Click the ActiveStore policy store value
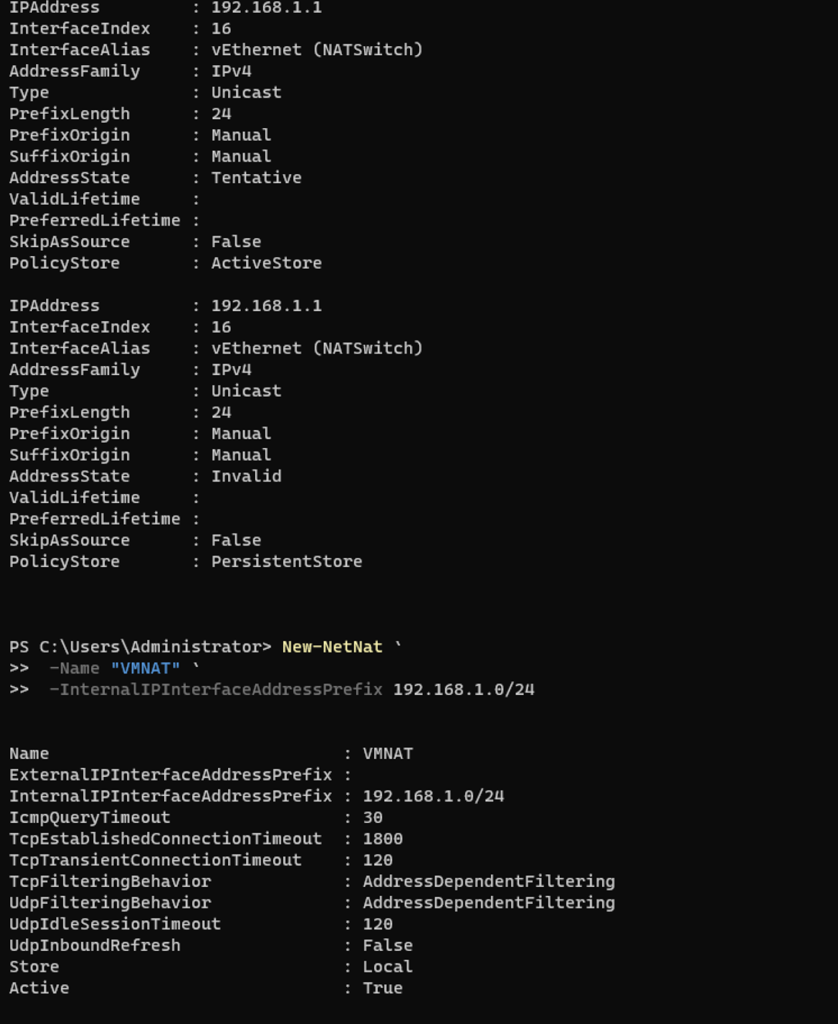Image resolution: width=838 pixels, height=1024 pixels. (x=266, y=263)
